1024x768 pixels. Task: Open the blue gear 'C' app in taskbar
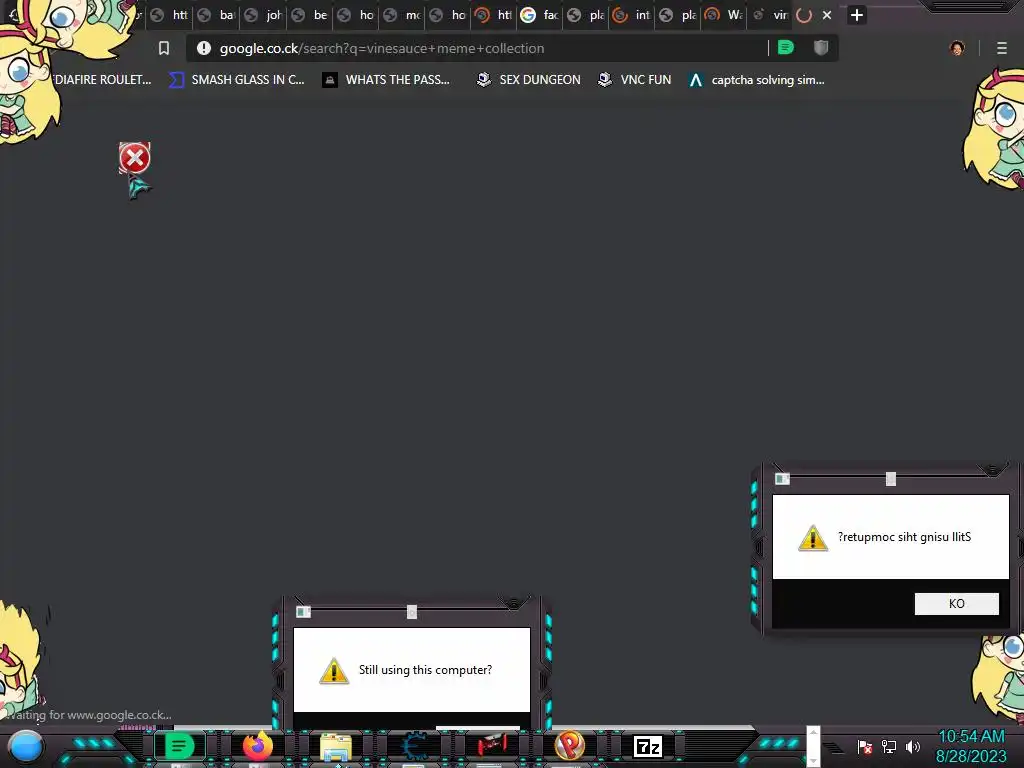pos(414,746)
